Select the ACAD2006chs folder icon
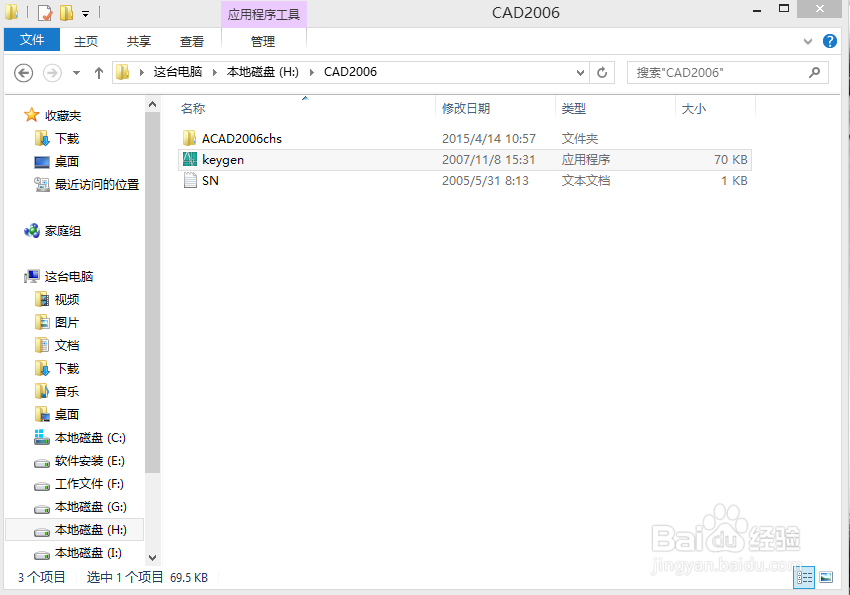The image size is (850, 595). 189,138
